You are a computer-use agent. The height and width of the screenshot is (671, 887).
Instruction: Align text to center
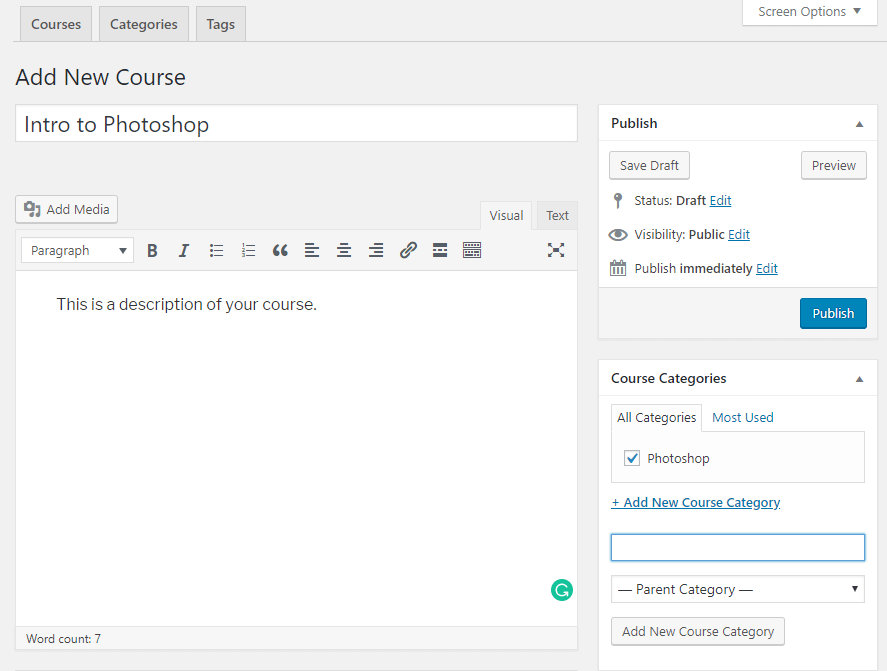(343, 250)
